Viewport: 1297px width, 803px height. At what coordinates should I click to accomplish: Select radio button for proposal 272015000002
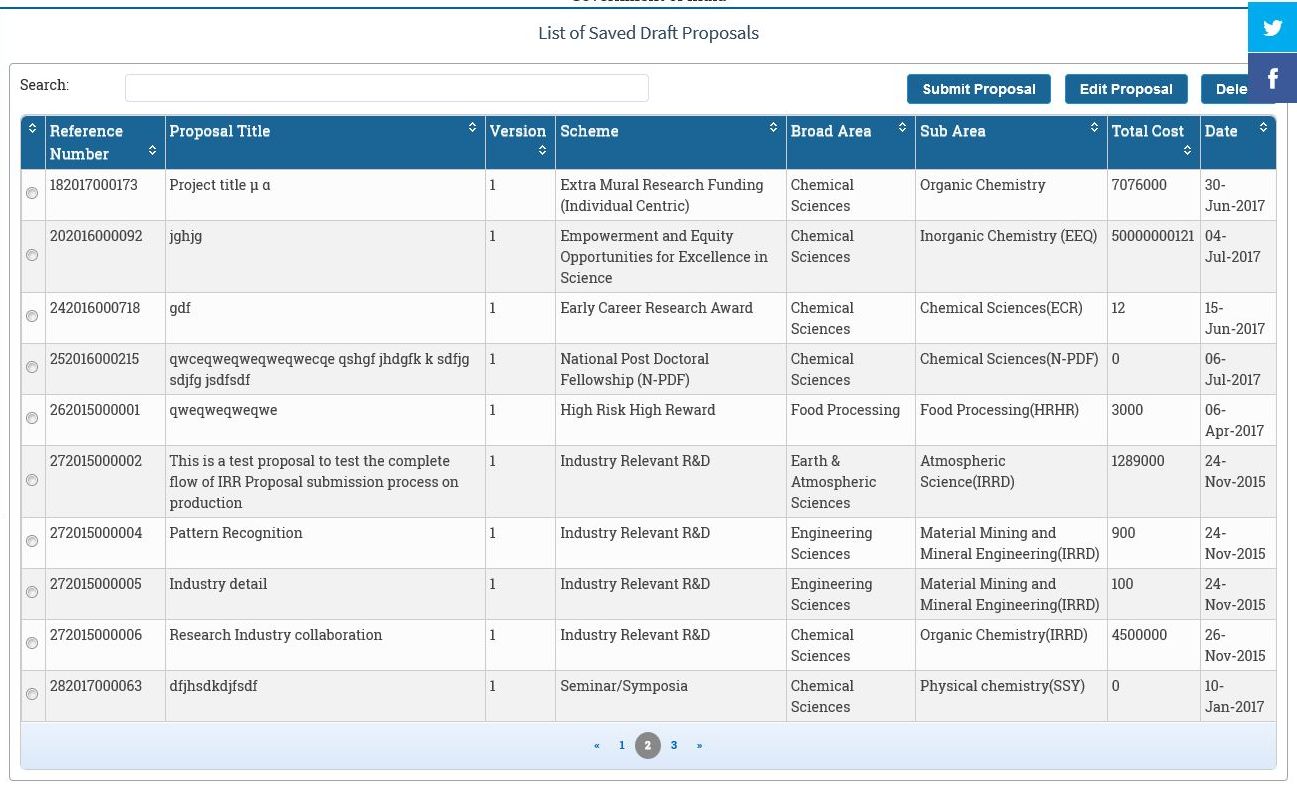tap(32, 480)
